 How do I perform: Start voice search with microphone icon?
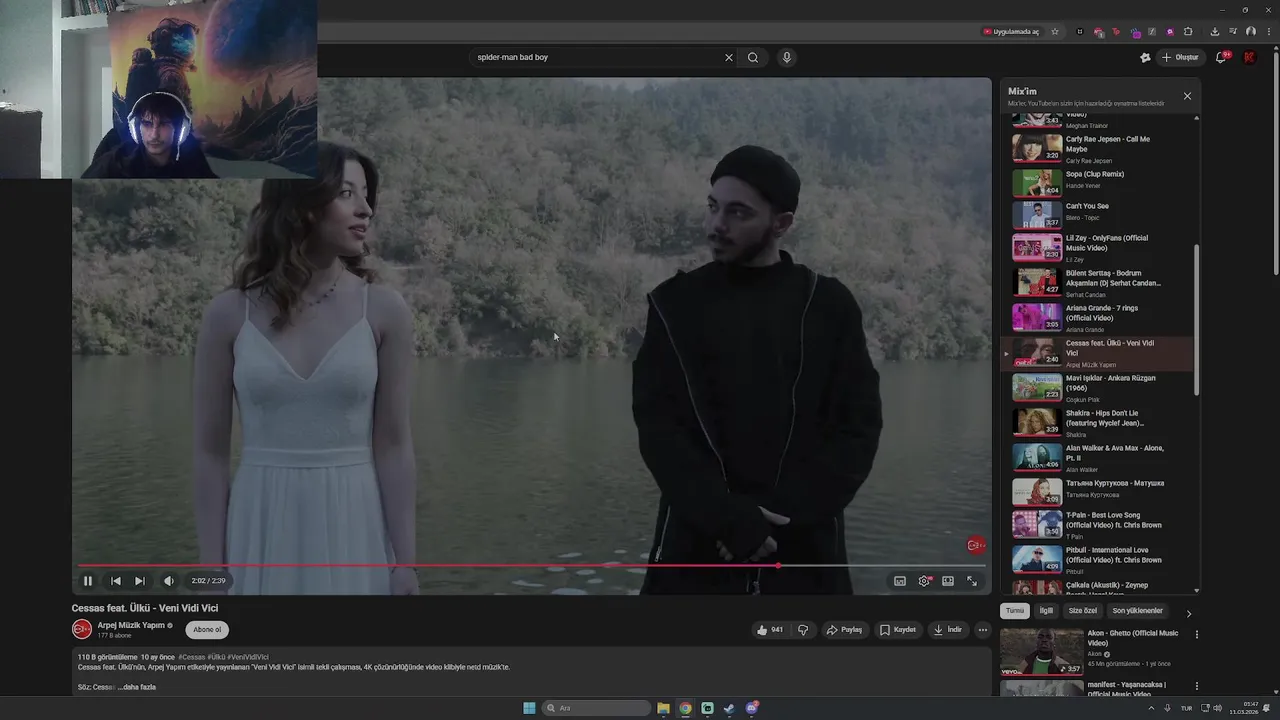tap(787, 57)
